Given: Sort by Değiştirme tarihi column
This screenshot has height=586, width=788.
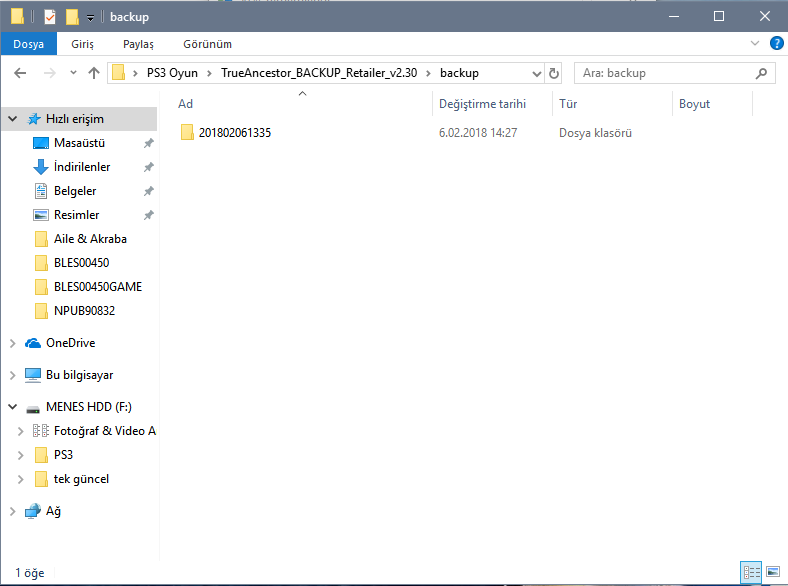Looking at the screenshot, I should 492,104.
